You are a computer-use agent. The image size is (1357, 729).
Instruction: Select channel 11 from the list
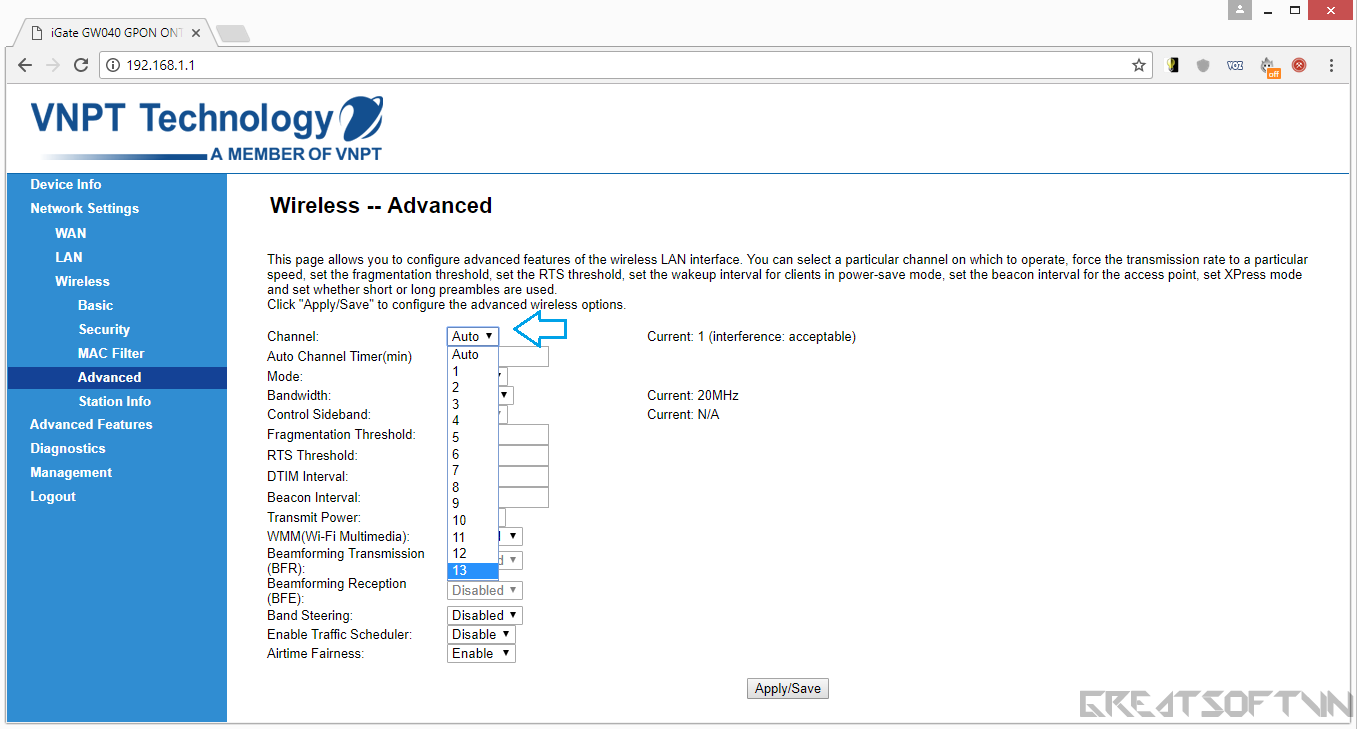click(472, 537)
